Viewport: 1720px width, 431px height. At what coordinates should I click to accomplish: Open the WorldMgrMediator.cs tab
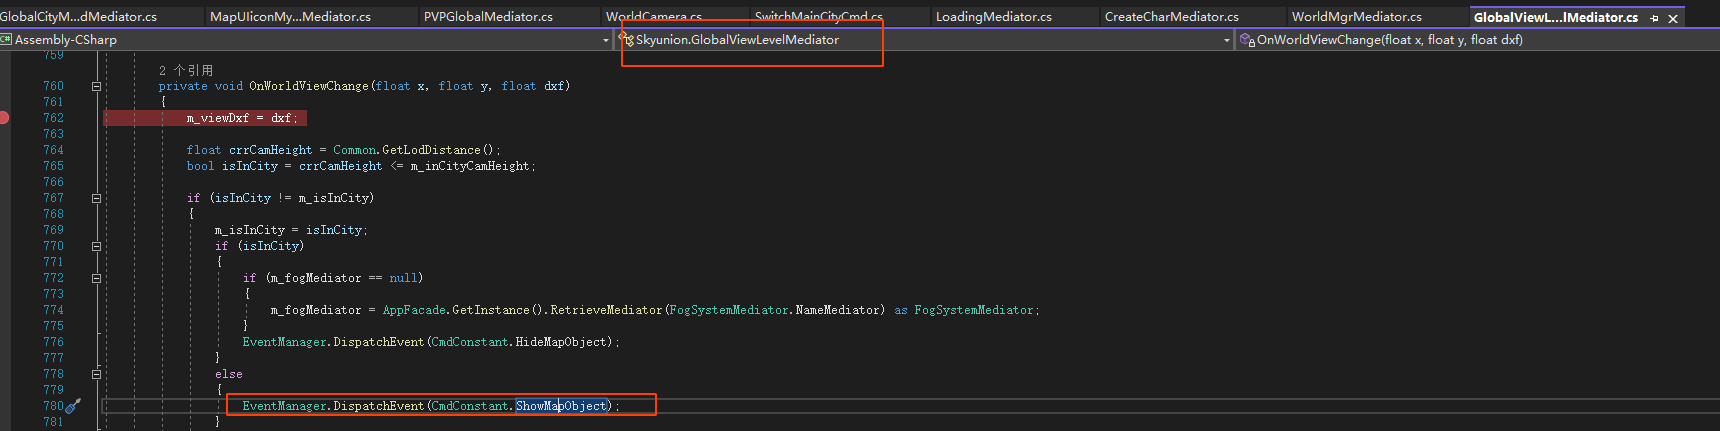[x=1356, y=17]
